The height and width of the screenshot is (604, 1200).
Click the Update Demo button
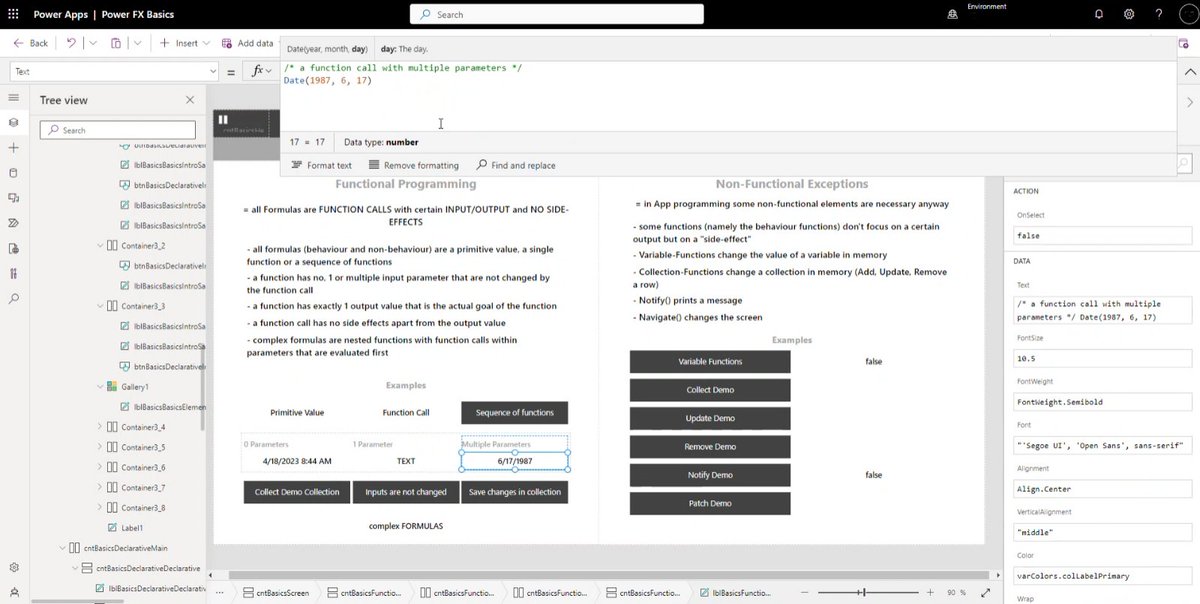(710, 418)
